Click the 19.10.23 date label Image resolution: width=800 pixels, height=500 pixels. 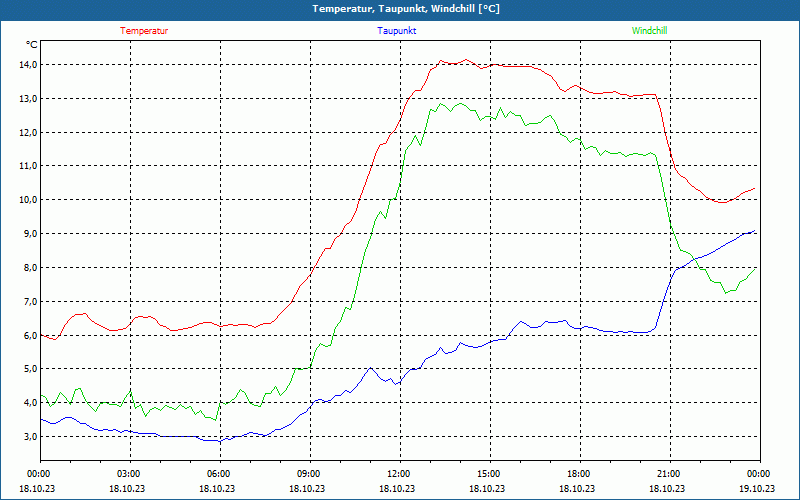[757, 488]
